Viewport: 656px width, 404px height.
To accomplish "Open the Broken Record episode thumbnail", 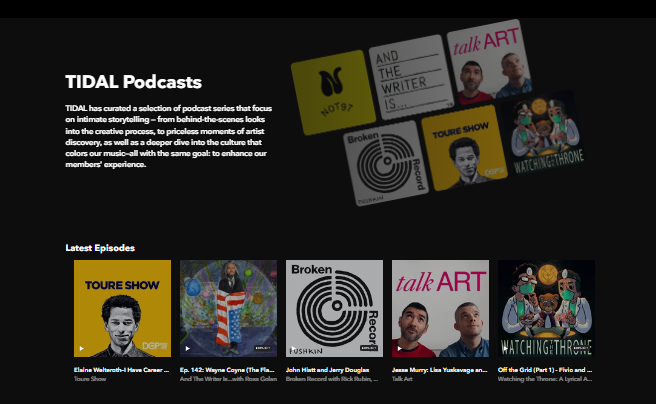I will [334, 308].
